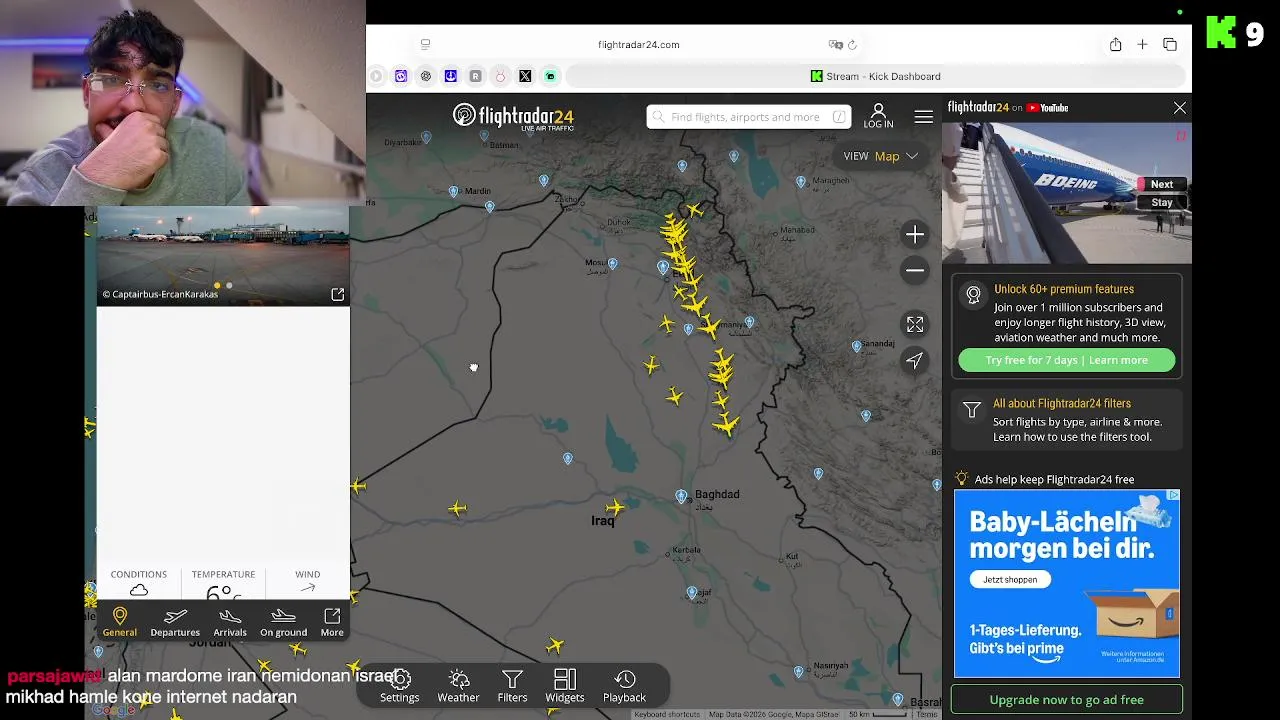
Task: Select Mardin airport pin
Action: tap(454, 191)
